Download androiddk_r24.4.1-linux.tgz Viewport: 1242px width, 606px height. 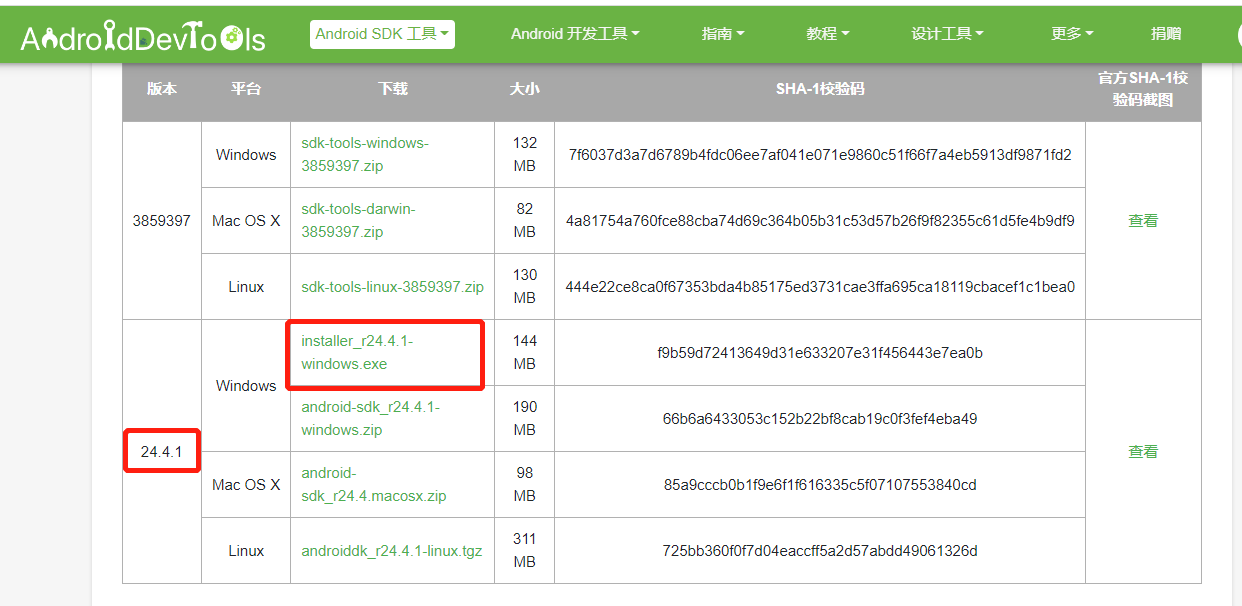click(x=392, y=551)
